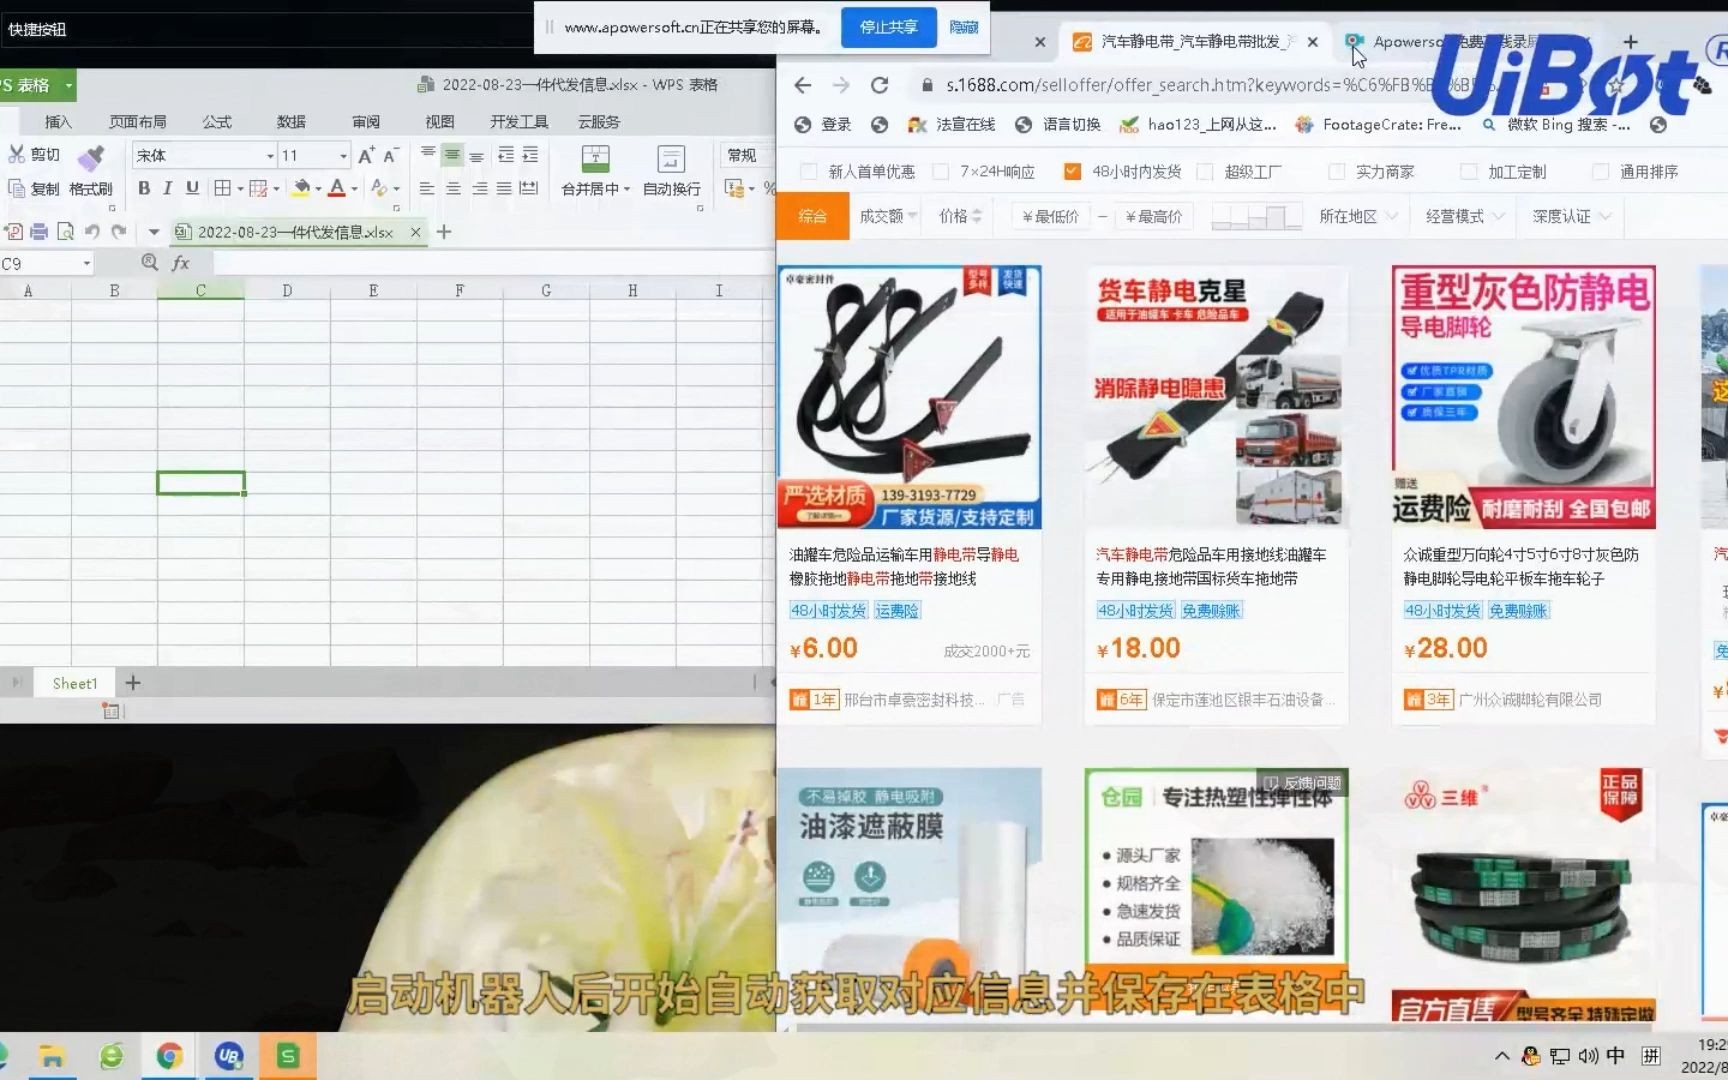Image resolution: width=1728 pixels, height=1080 pixels.
Task: Apply yellow fill color bucket
Action: [301, 188]
